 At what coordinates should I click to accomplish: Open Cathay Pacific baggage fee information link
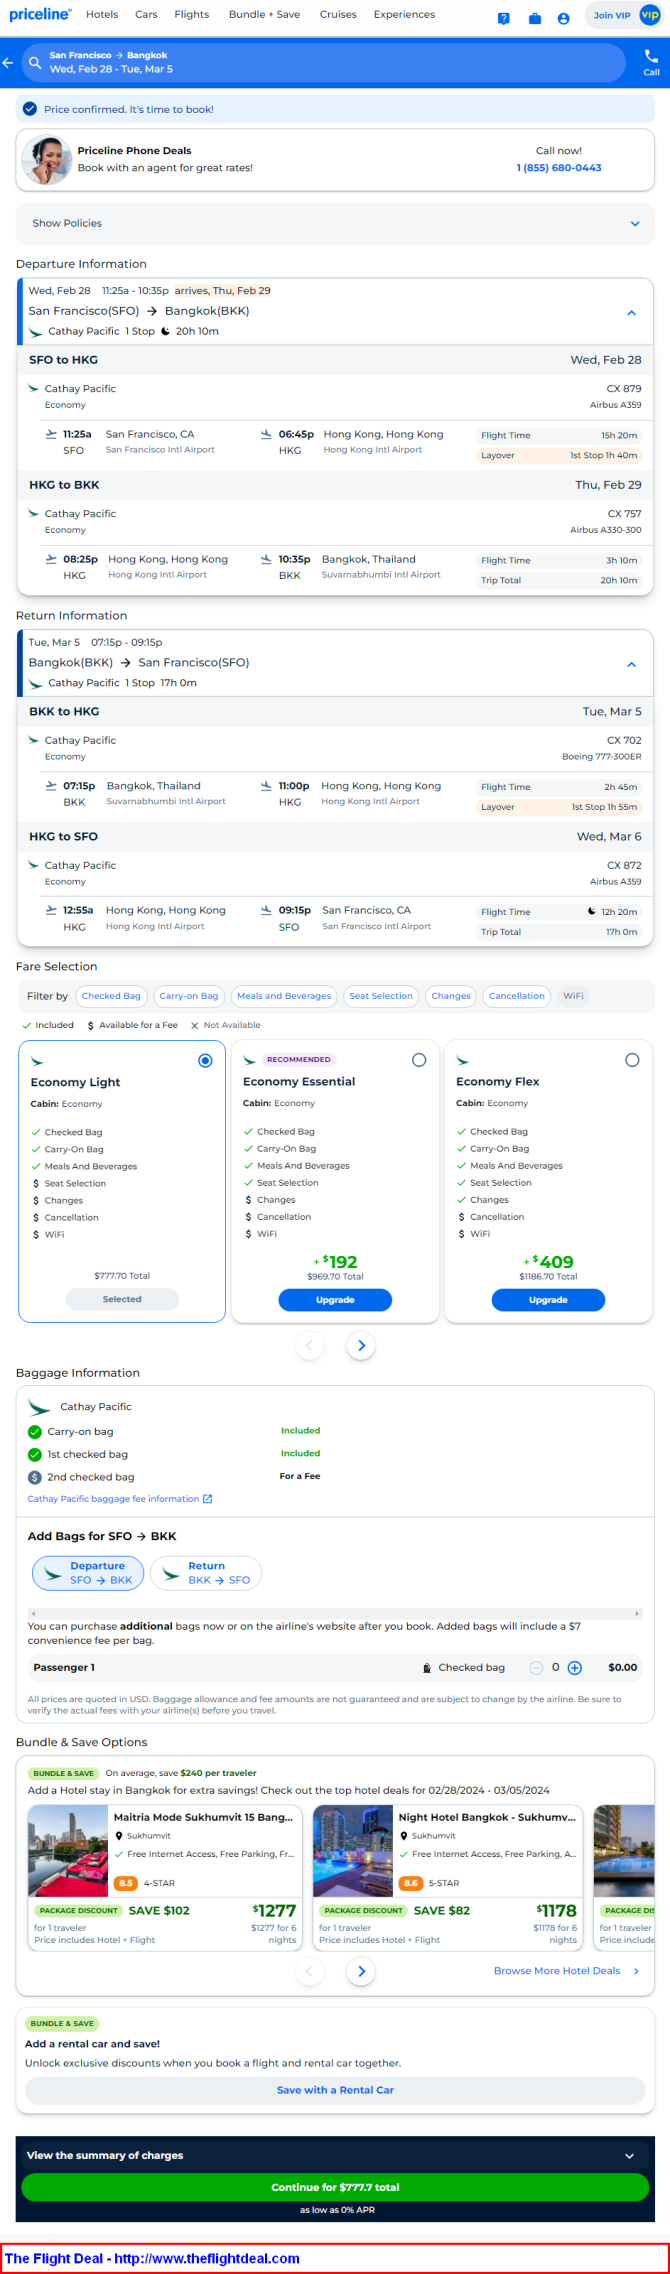point(113,1499)
